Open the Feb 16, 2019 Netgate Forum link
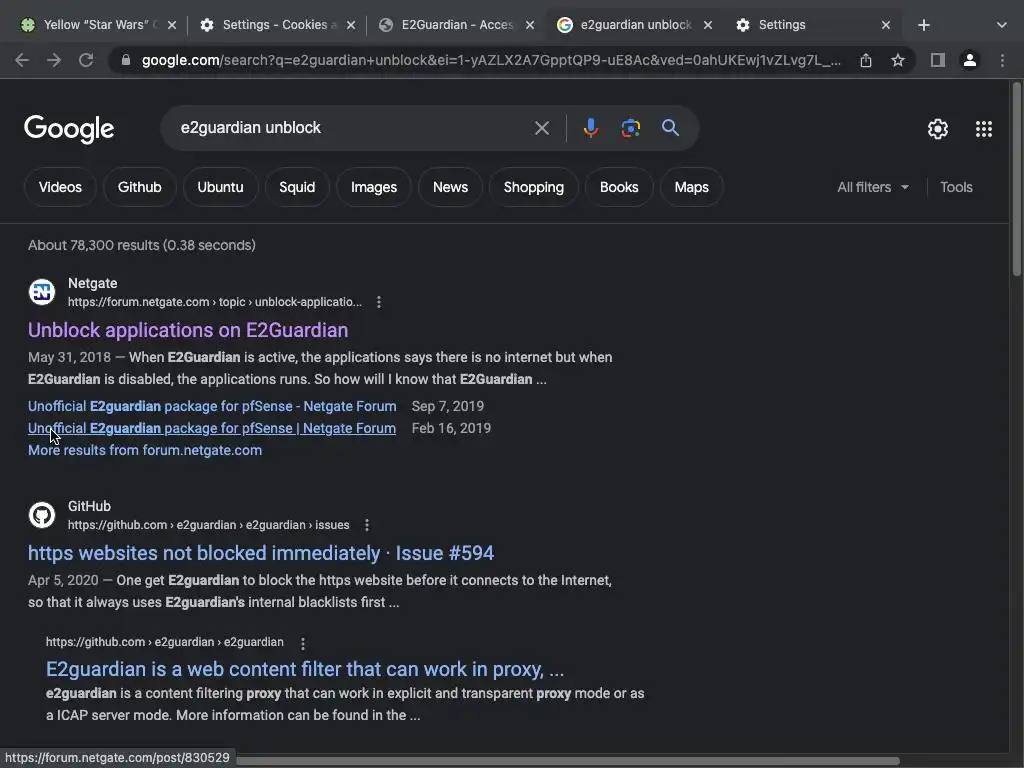Screen dimensions: 1024x768 [212, 428]
